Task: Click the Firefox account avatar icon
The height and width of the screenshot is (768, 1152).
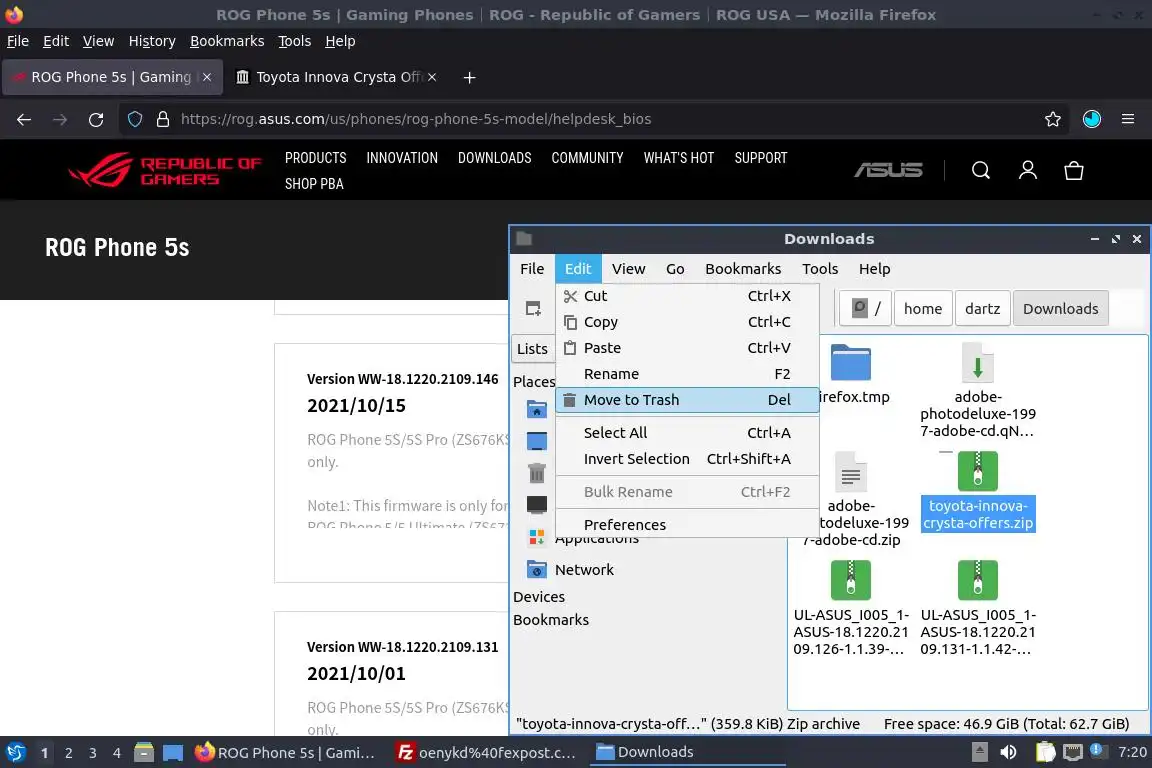Action: 1092,119
